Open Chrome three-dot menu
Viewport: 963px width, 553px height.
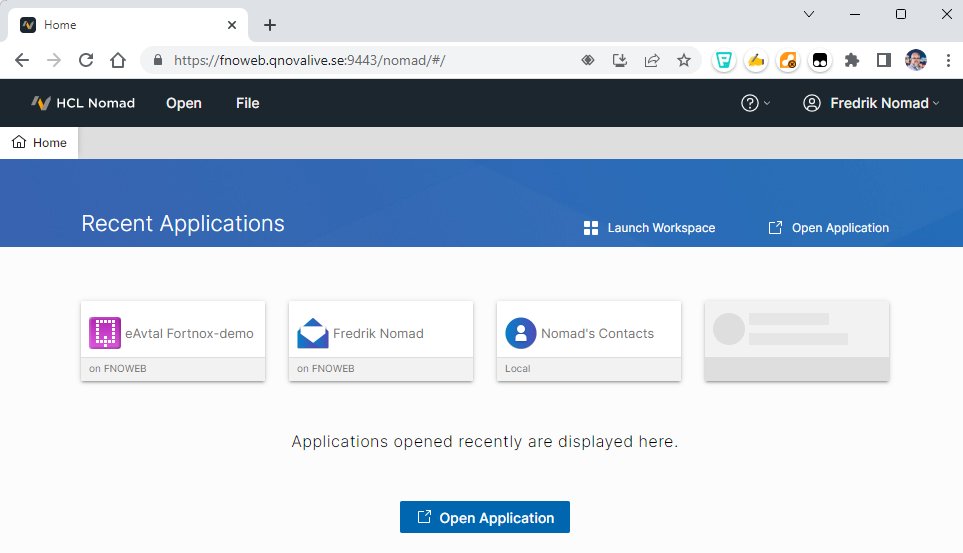948,60
